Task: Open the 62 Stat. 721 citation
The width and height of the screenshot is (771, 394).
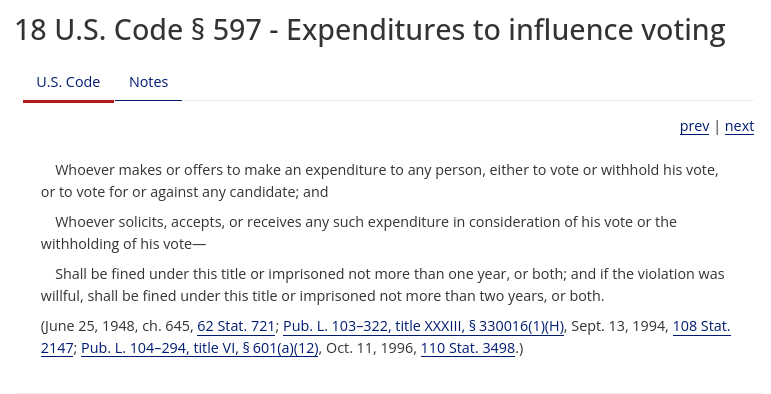Action: [x=236, y=326]
